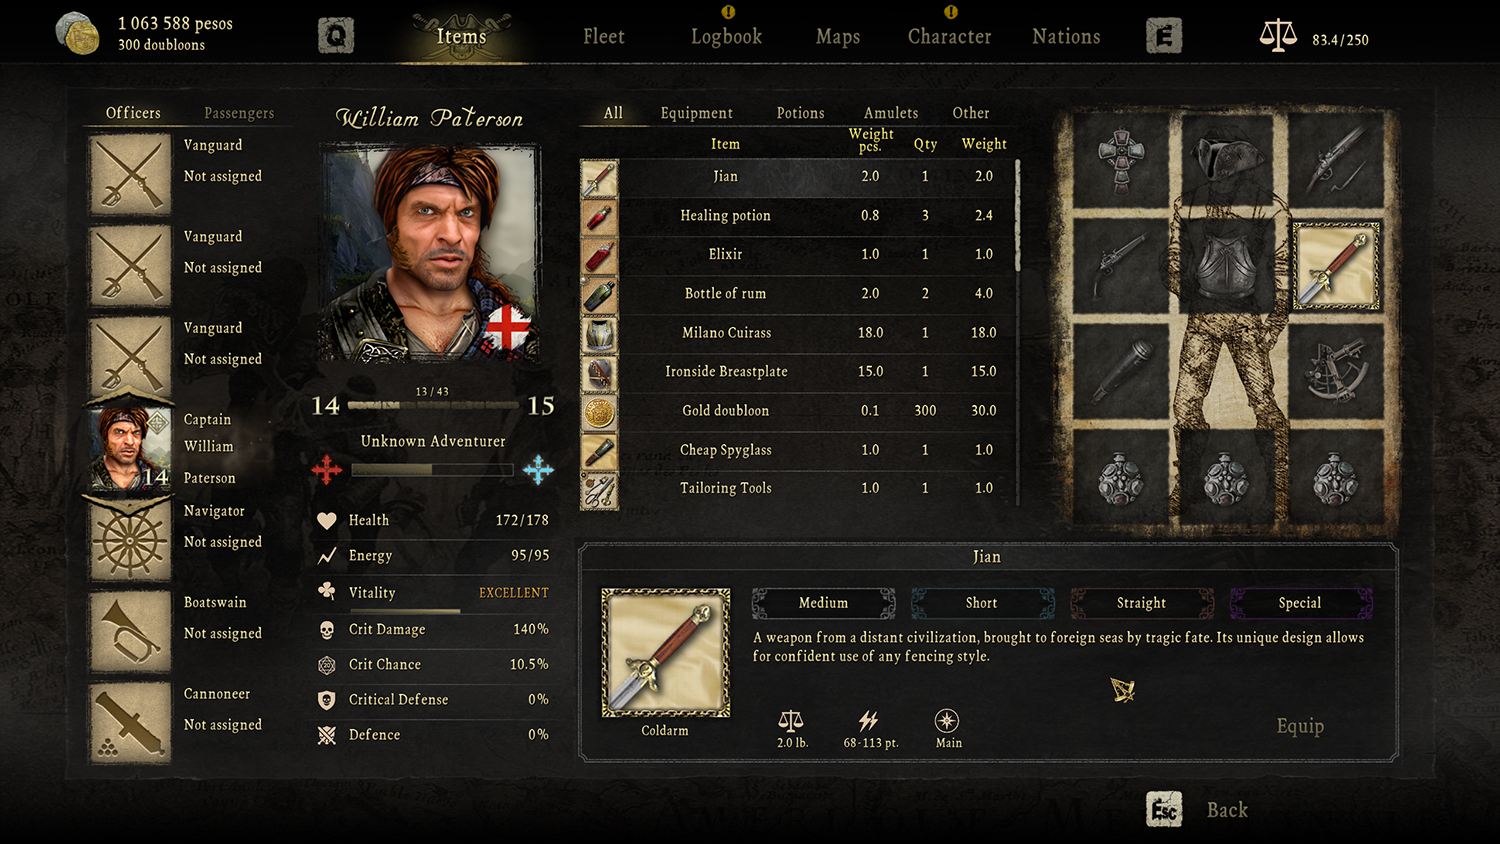Select the Cannoneer cannon officer slot
The height and width of the screenshot is (844, 1500).
pos(130,724)
